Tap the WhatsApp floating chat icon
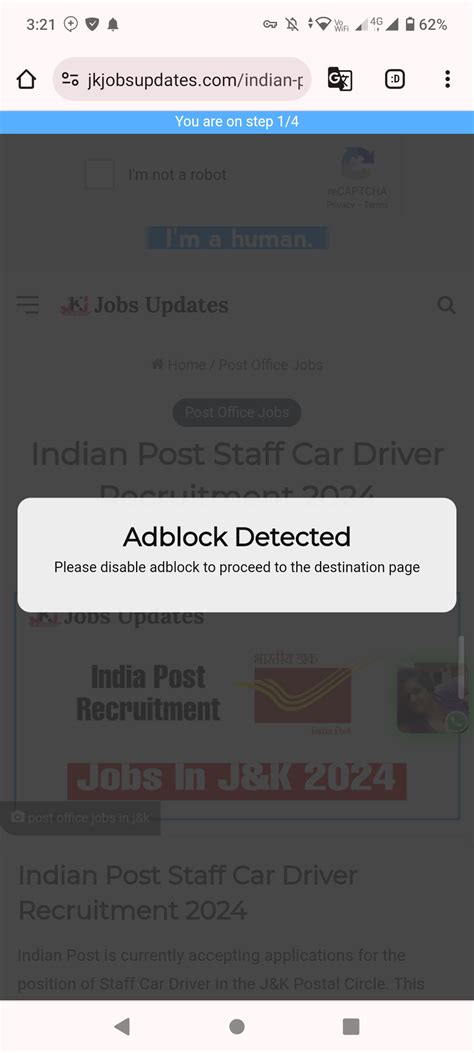 point(457,722)
